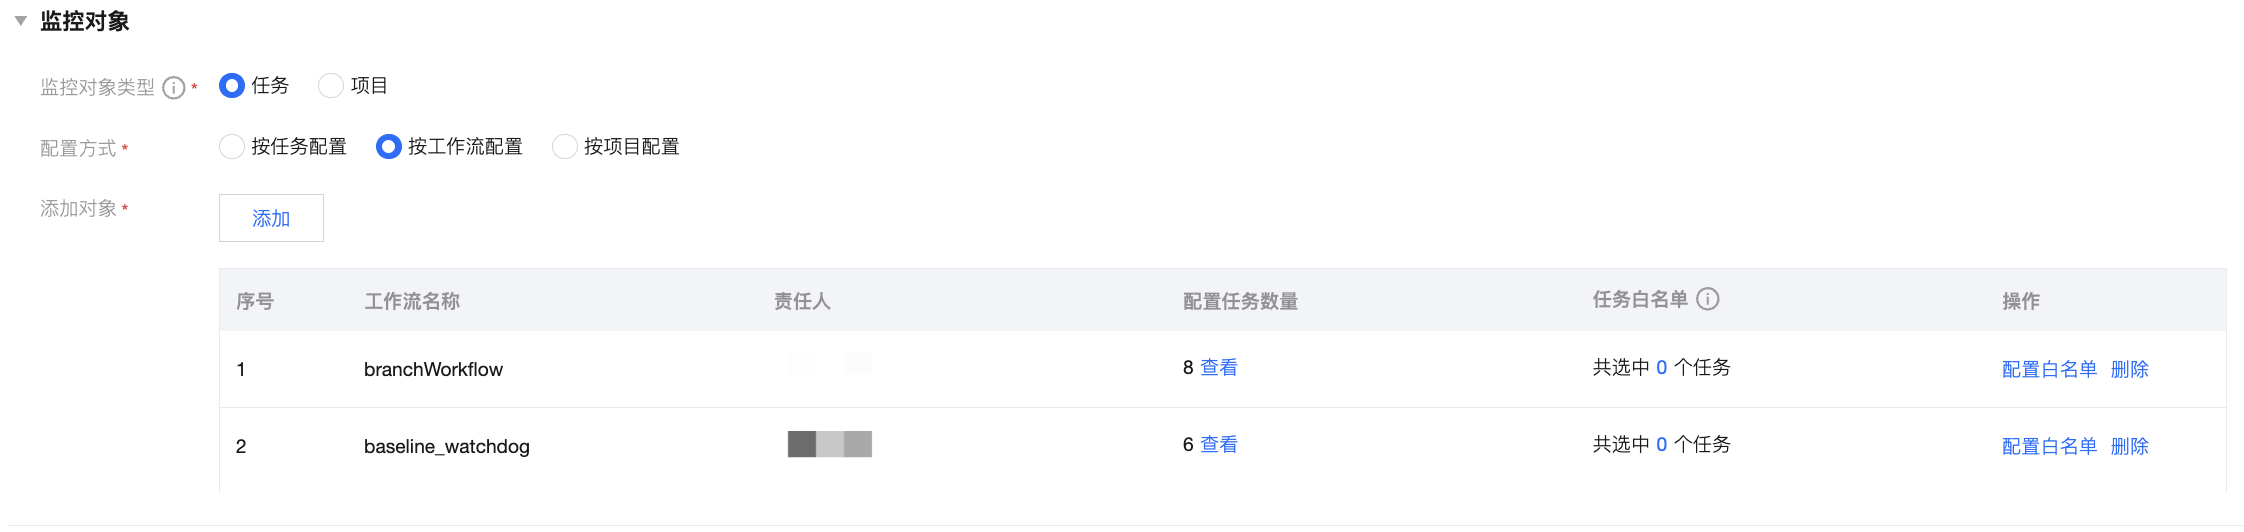Collapse the 监控对象 section triangle

tap(20, 21)
